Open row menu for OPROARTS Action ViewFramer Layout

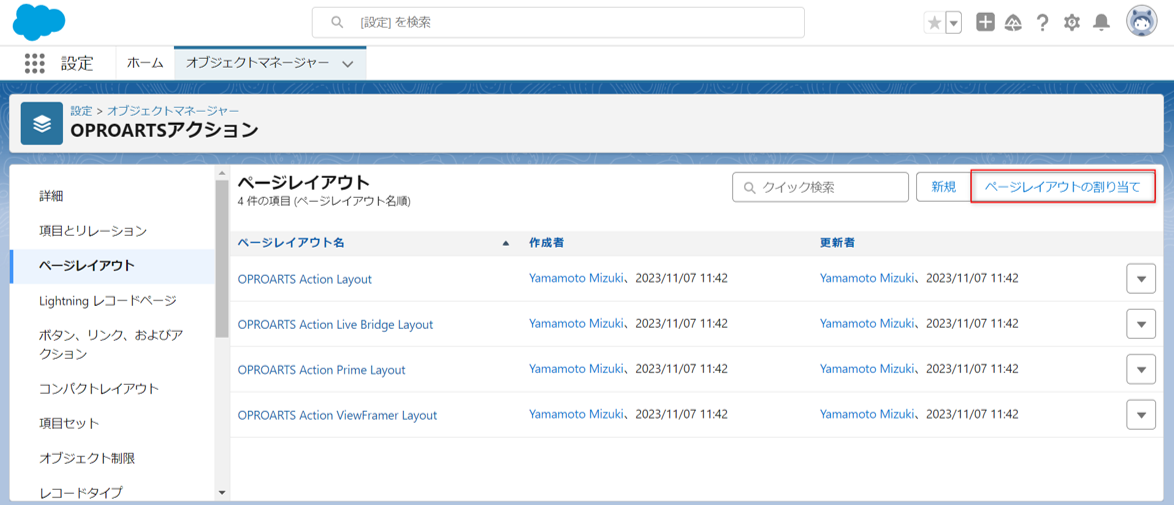tap(1140, 415)
